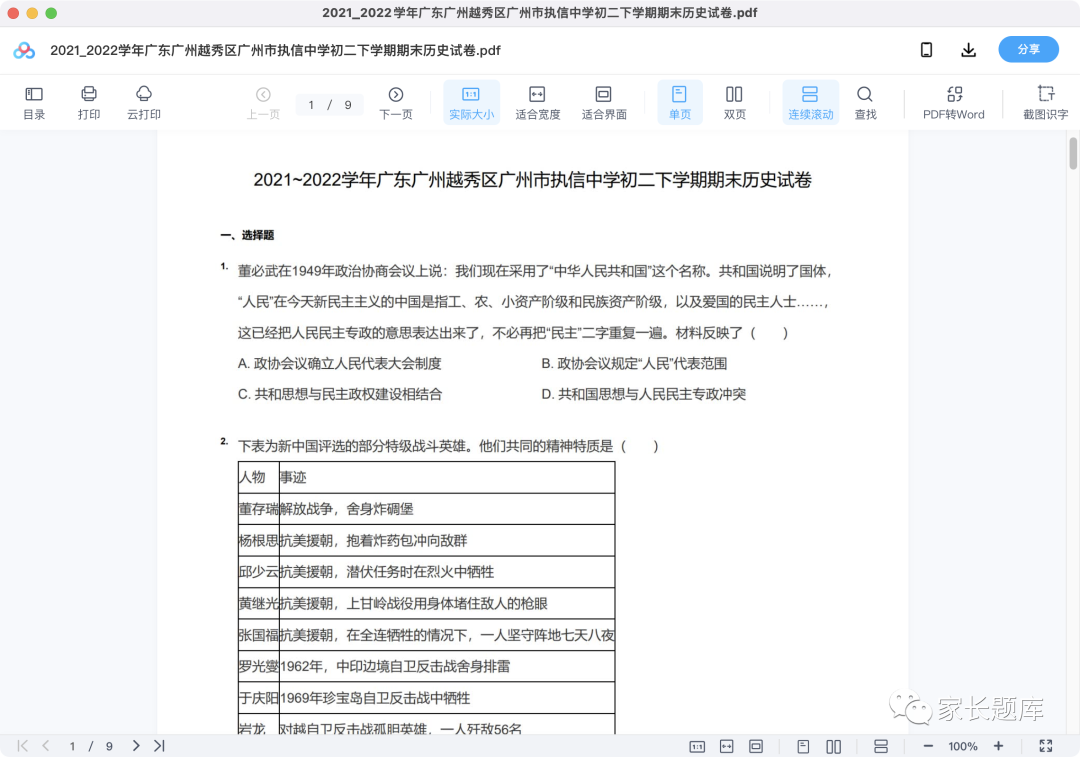Start 截图识字 screenshot OCR tool
Image resolution: width=1080 pixels, height=757 pixels.
pos(1045,103)
